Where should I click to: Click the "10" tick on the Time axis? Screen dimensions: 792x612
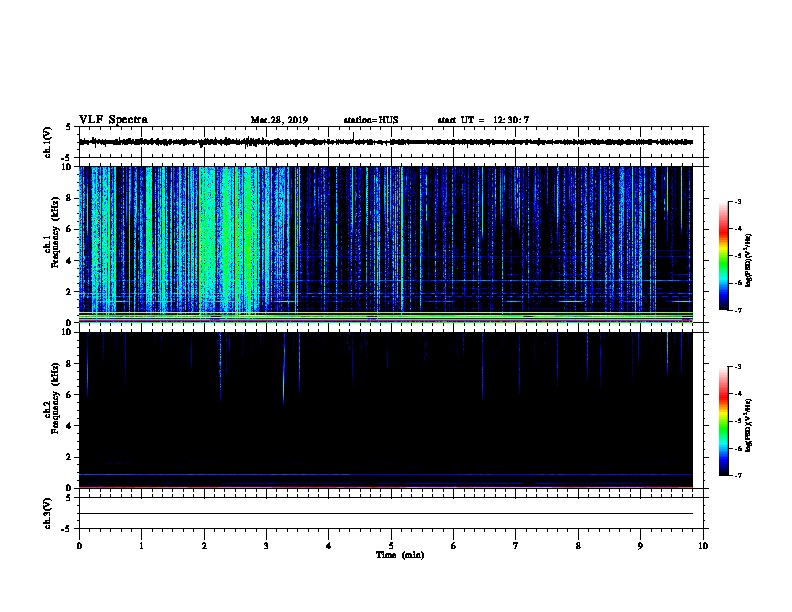[703, 545]
